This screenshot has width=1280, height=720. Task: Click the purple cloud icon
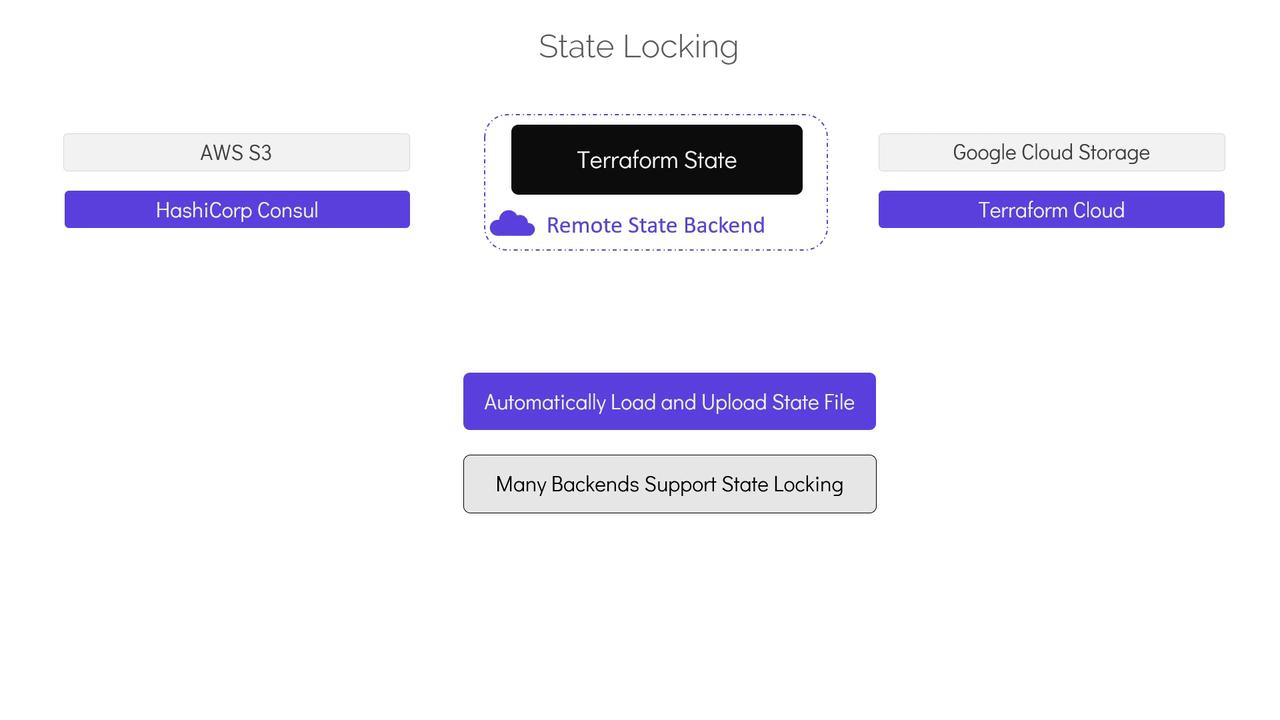[512, 224]
